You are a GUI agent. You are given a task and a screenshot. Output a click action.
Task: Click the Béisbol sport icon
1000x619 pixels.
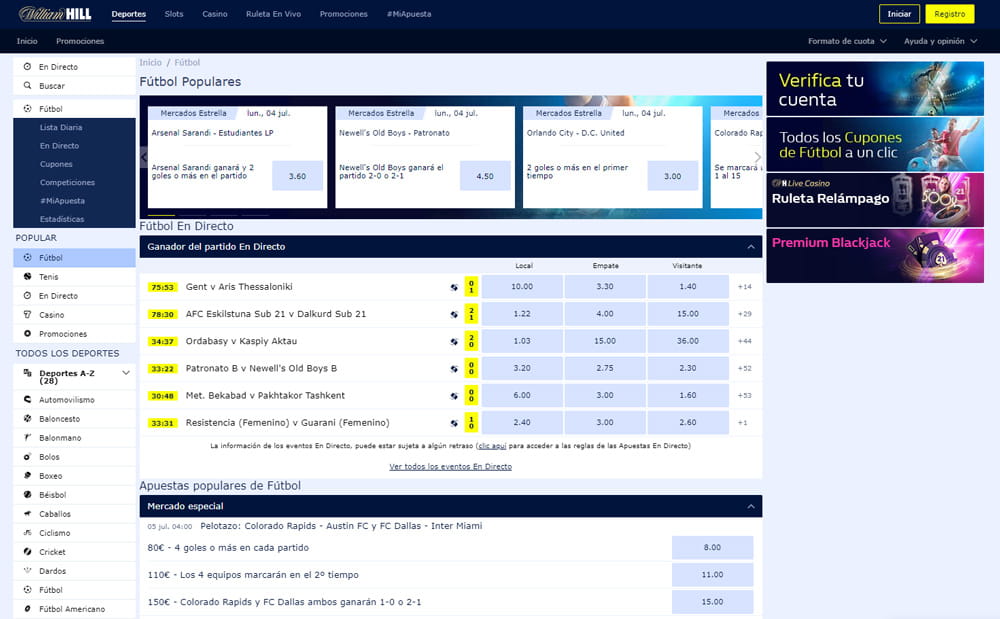tap(27, 494)
